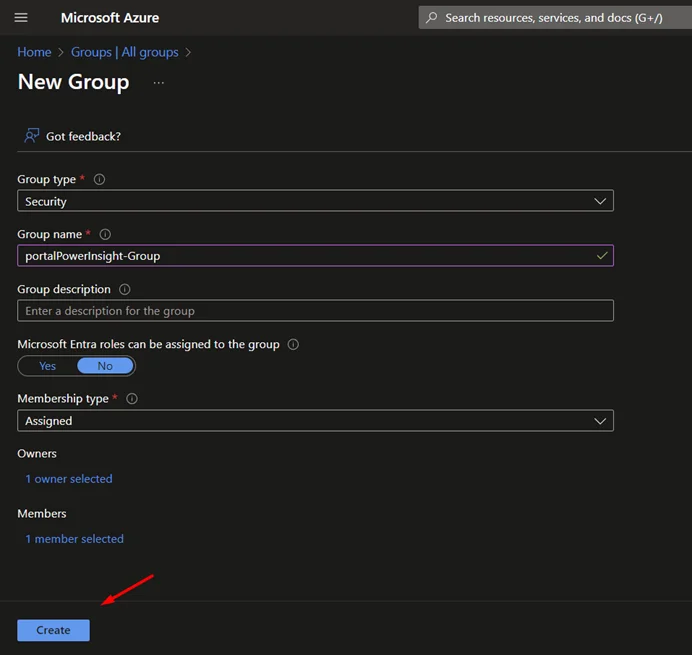Expand the Membership type Assigned dropdown
The width and height of the screenshot is (692, 655).
click(x=315, y=421)
